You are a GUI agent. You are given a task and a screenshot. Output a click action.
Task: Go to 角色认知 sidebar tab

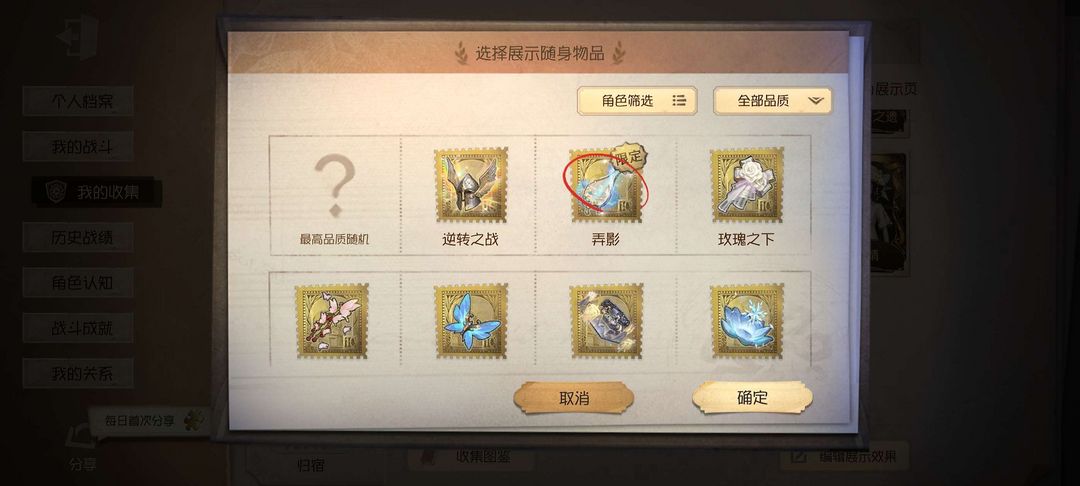(x=78, y=283)
